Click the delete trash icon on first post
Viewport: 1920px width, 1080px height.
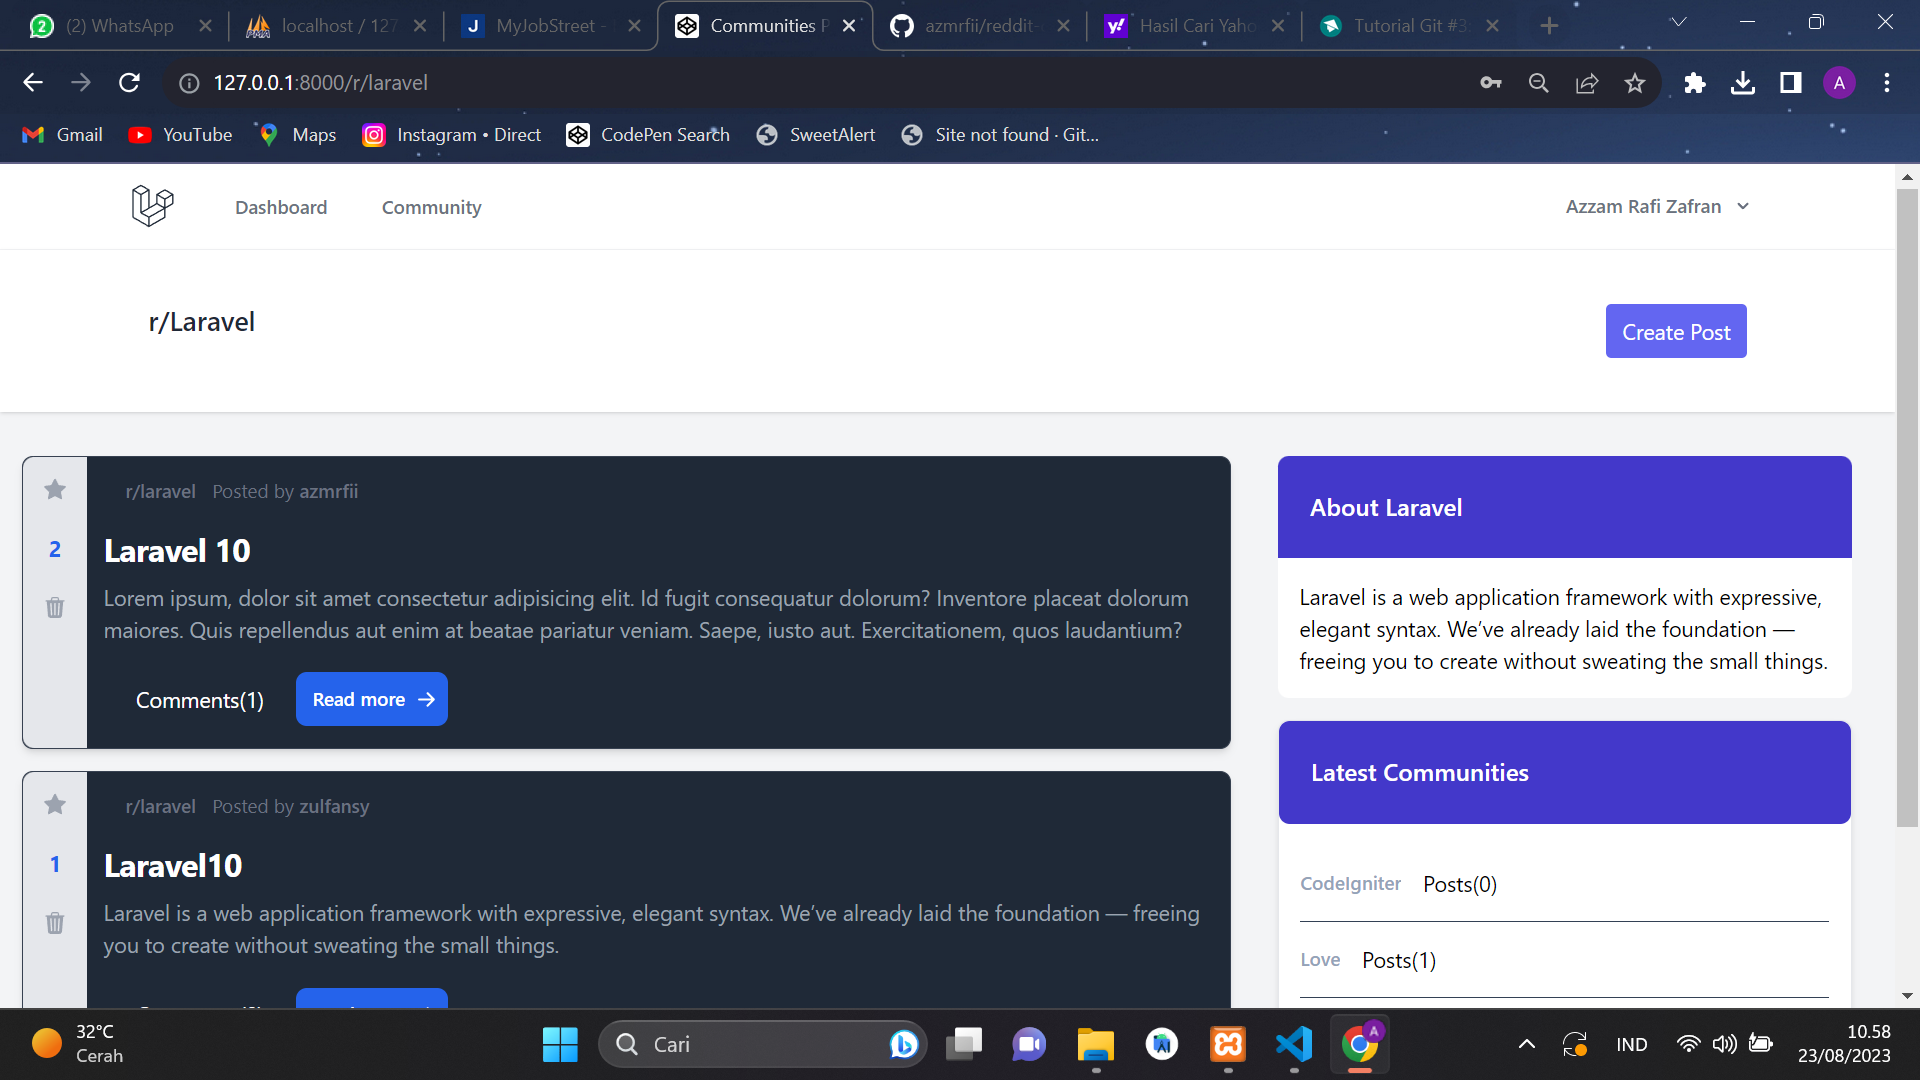click(x=55, y=607)
